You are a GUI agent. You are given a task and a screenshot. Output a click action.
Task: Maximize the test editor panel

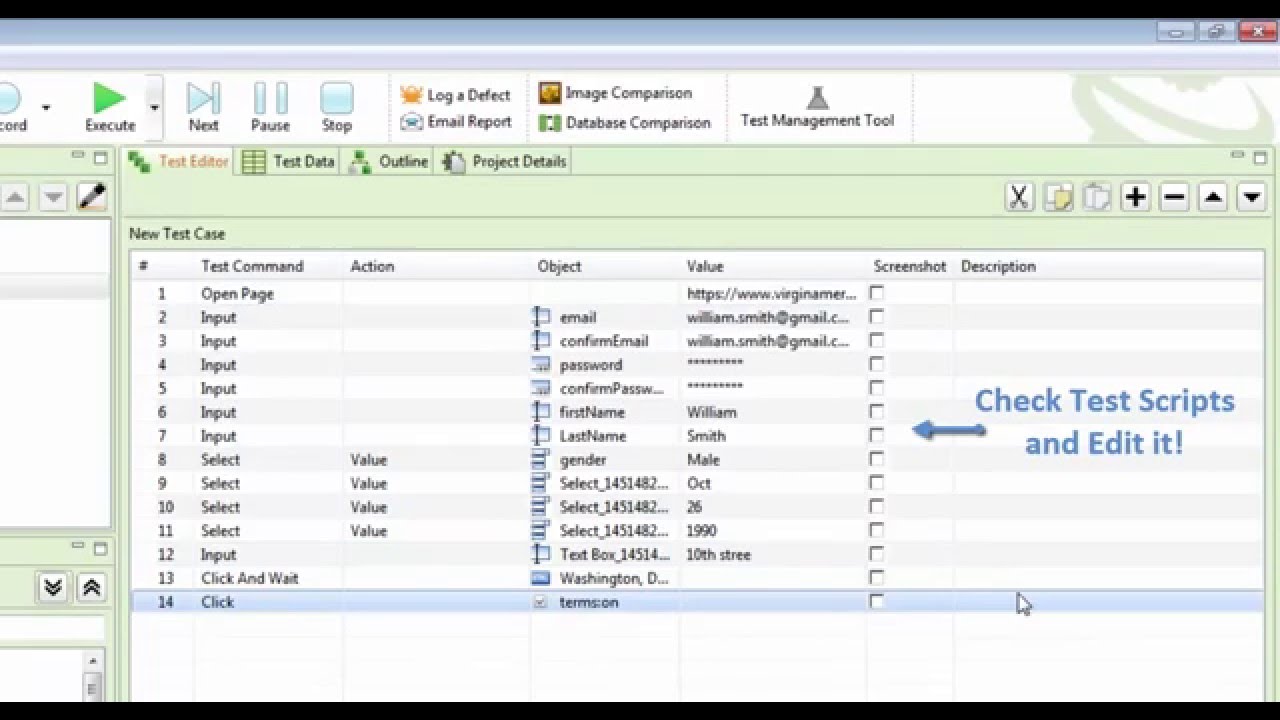tap(1260, 158)
